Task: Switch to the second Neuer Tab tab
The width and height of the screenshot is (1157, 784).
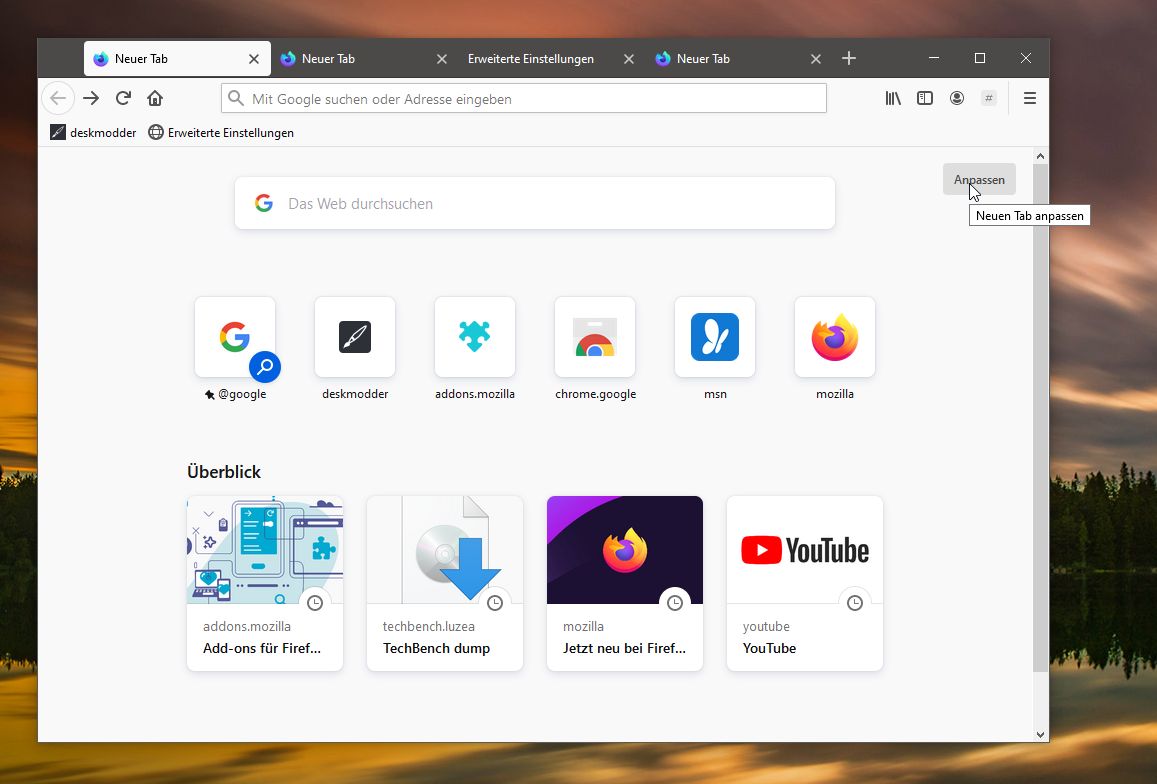Action: pos(365,58)
